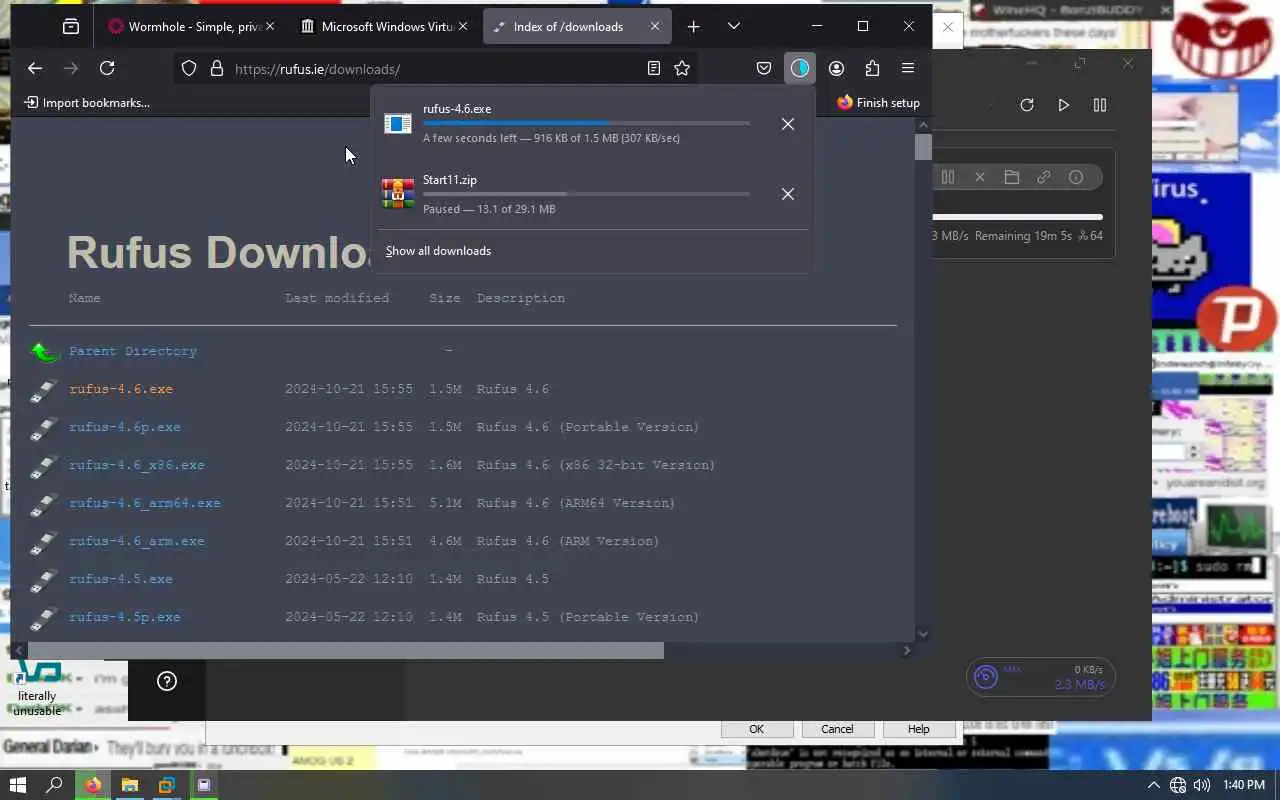The image size is (1280, 800).
Task: Sort the listing by Name header
Action: (x=85, y=298)
